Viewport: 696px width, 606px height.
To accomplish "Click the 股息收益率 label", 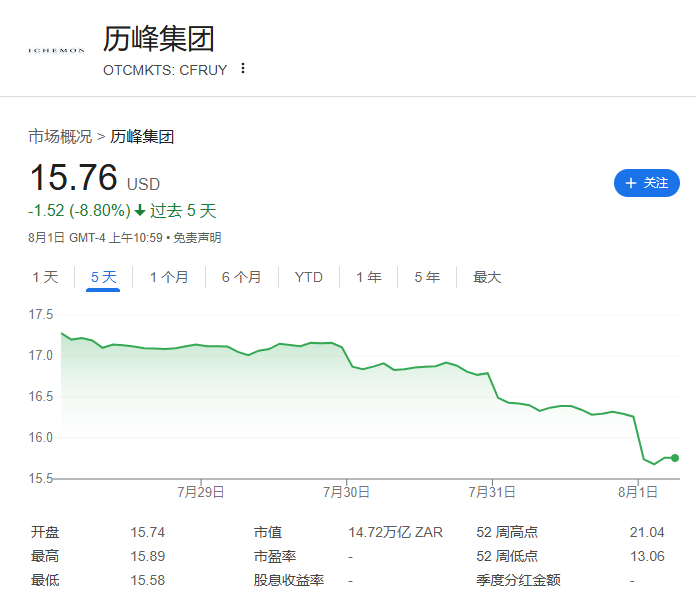I will click(289, 580).
